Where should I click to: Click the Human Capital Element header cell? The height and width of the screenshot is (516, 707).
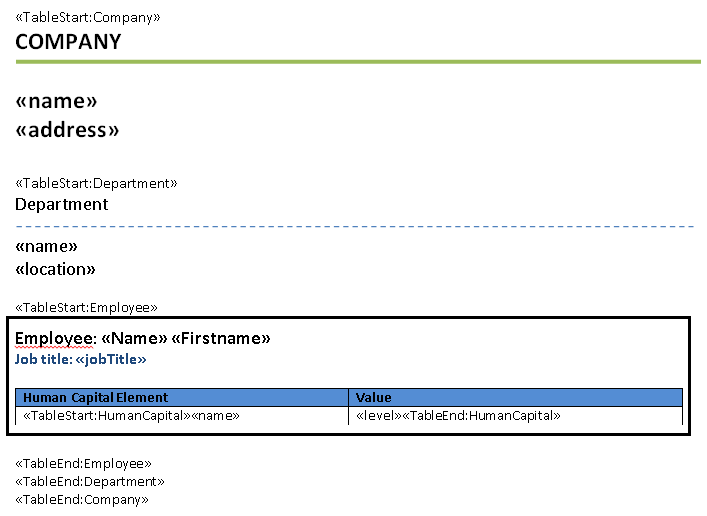coord(96,397)
